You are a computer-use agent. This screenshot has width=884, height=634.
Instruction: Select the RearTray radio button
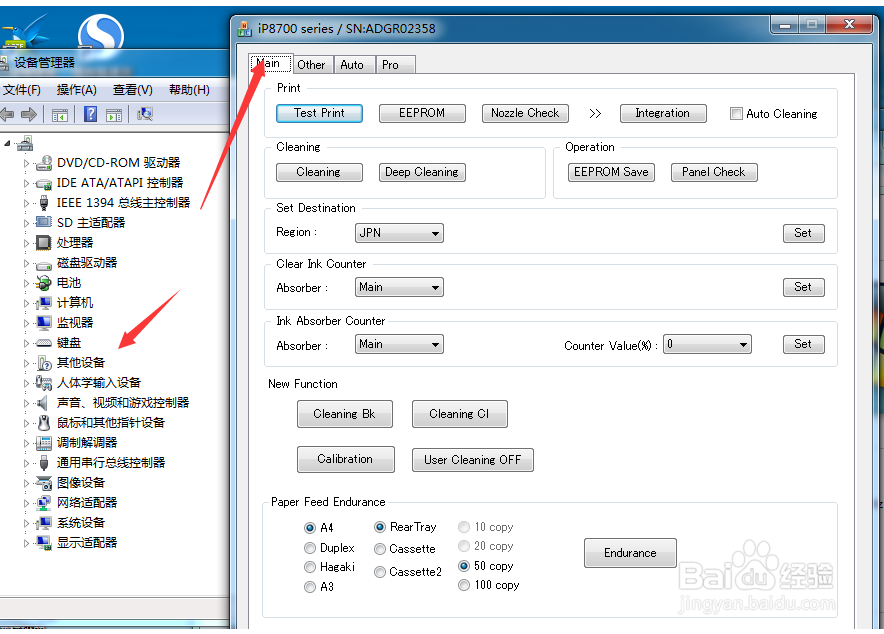click(x=380, y=527)
